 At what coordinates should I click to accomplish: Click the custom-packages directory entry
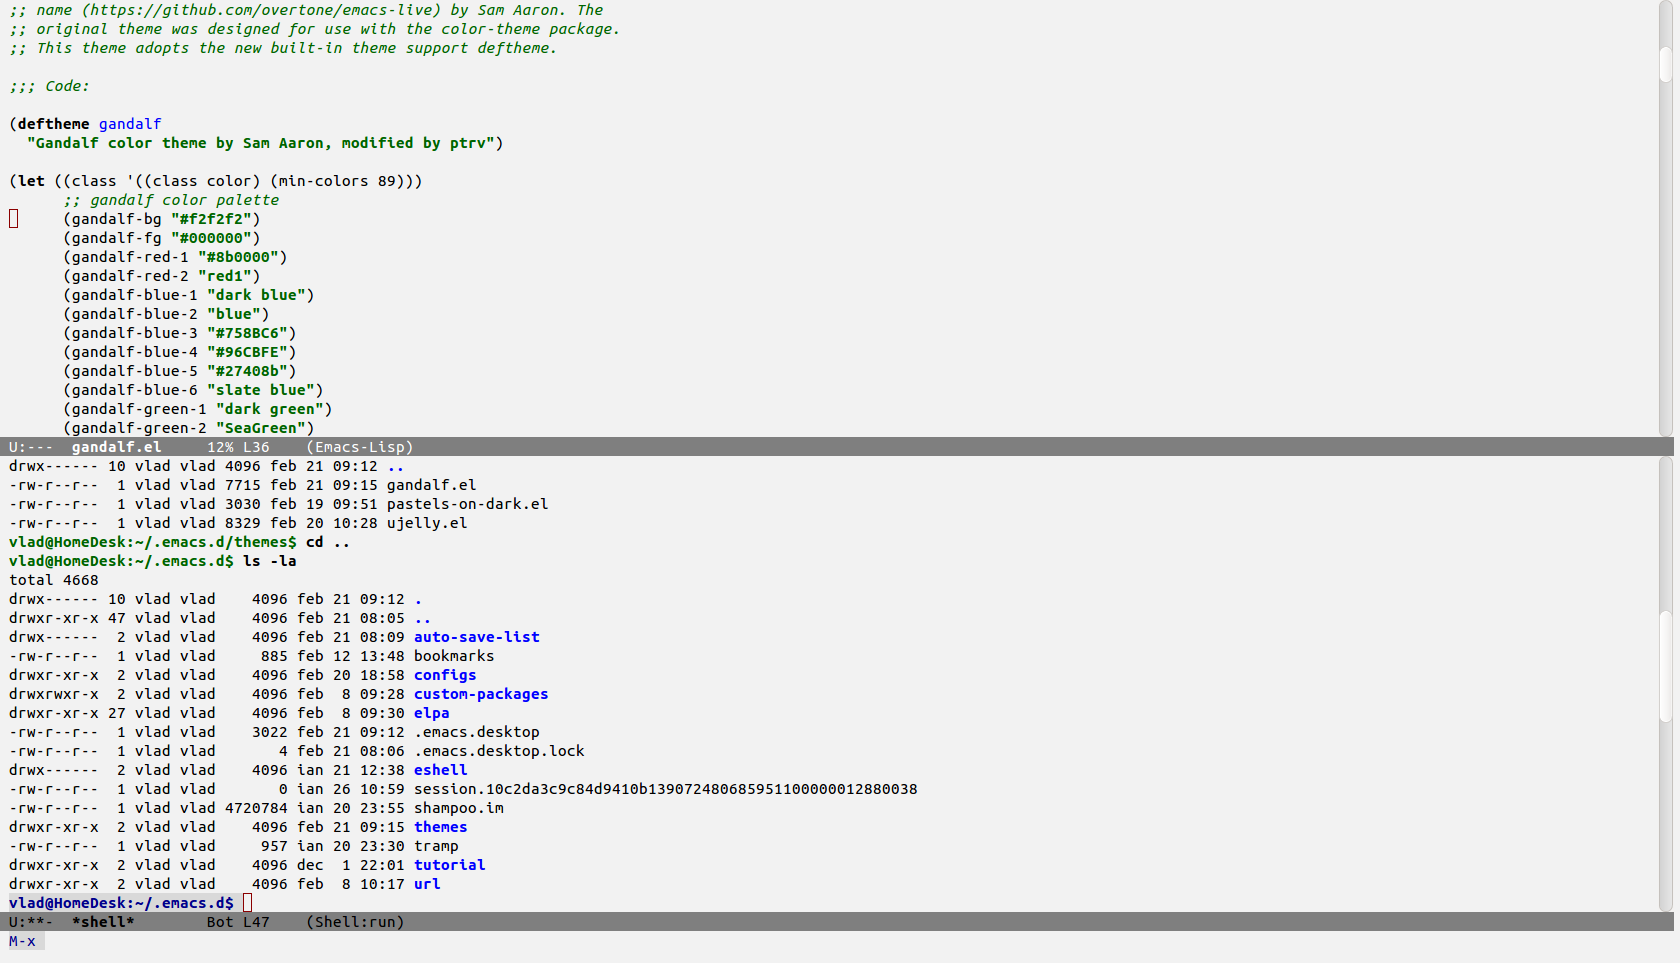coord(481,694)
